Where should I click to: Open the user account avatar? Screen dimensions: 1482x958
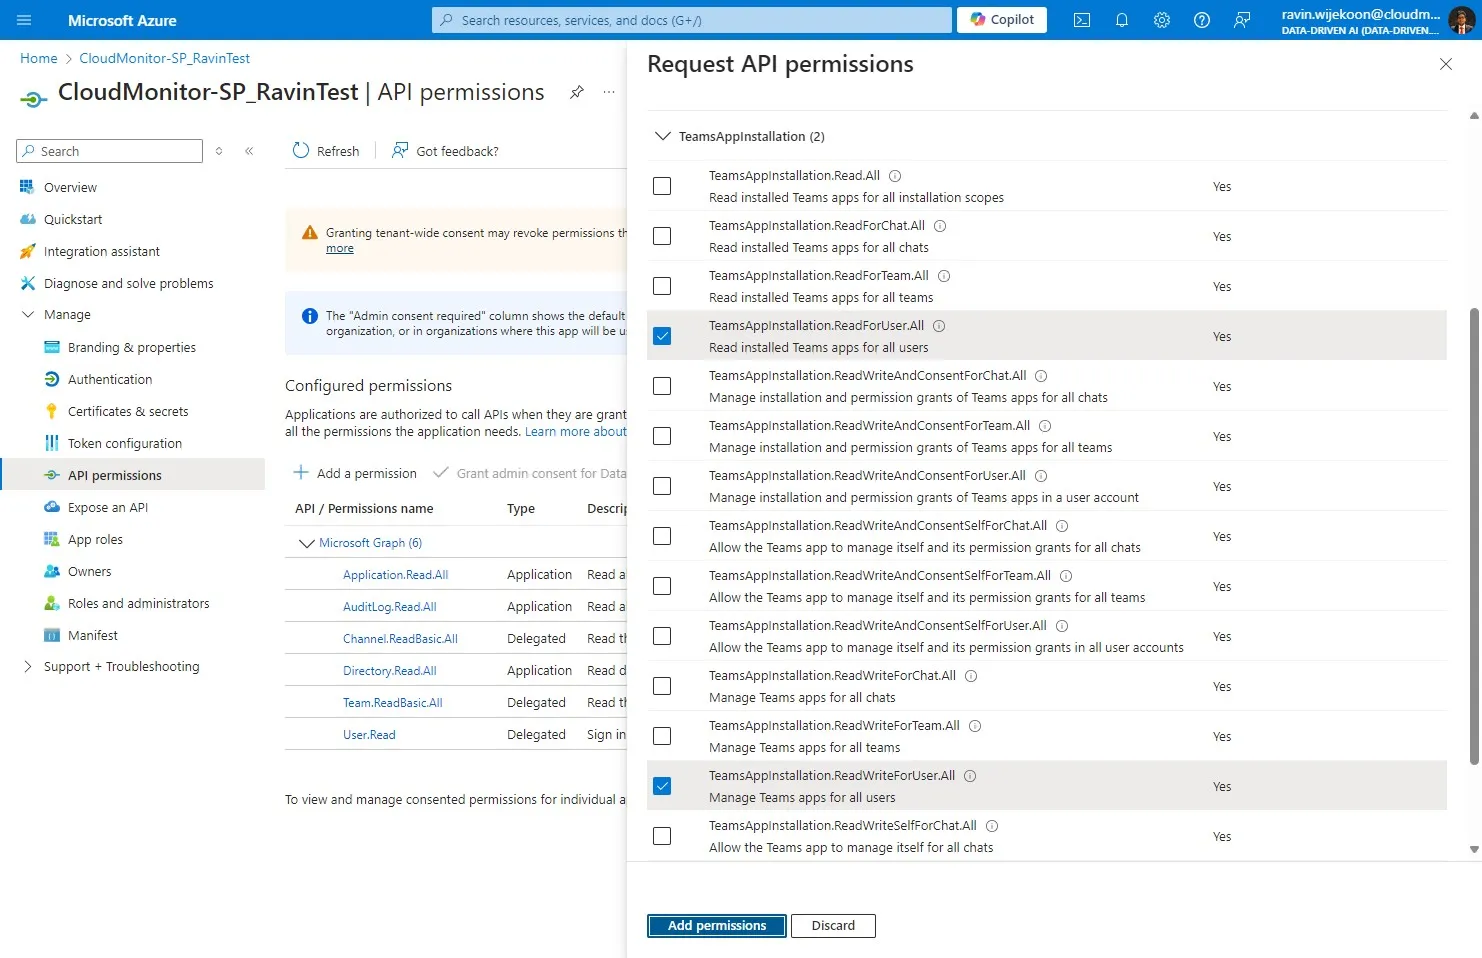pos(1460,20)
